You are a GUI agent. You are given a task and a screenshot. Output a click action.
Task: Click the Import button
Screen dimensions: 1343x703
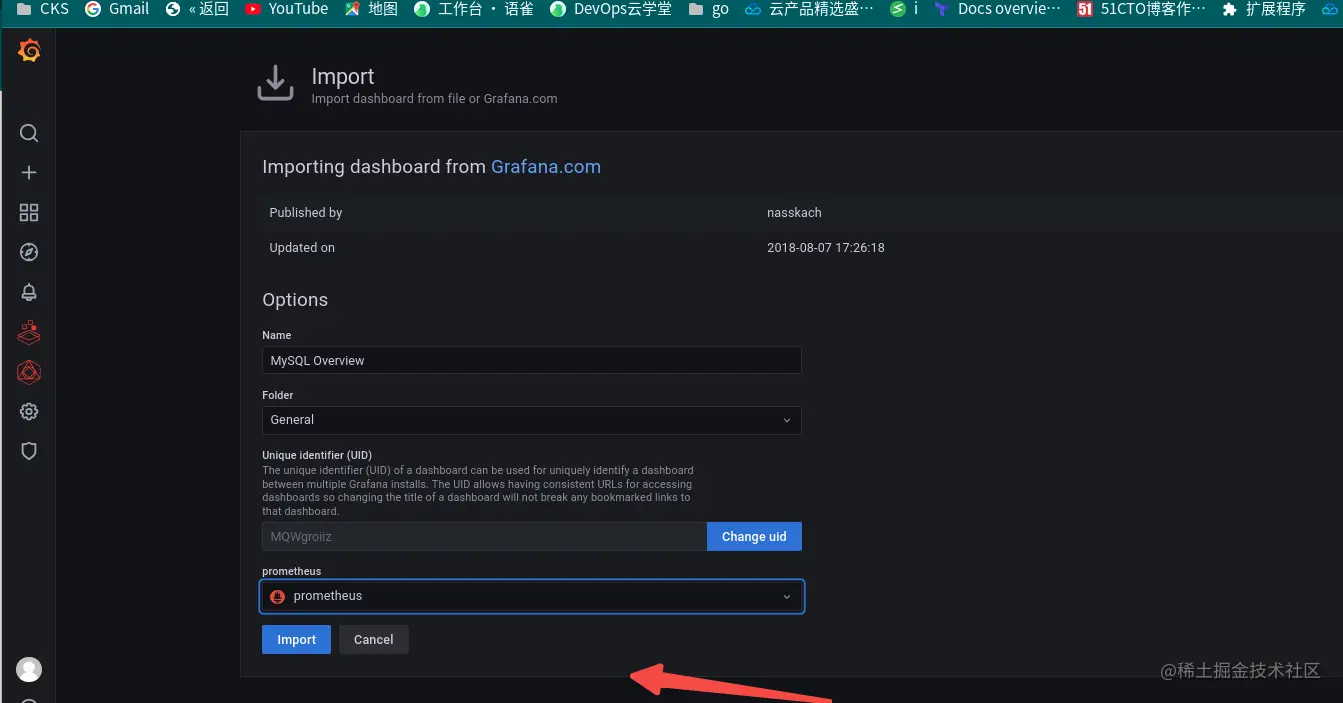pos(296,640)
